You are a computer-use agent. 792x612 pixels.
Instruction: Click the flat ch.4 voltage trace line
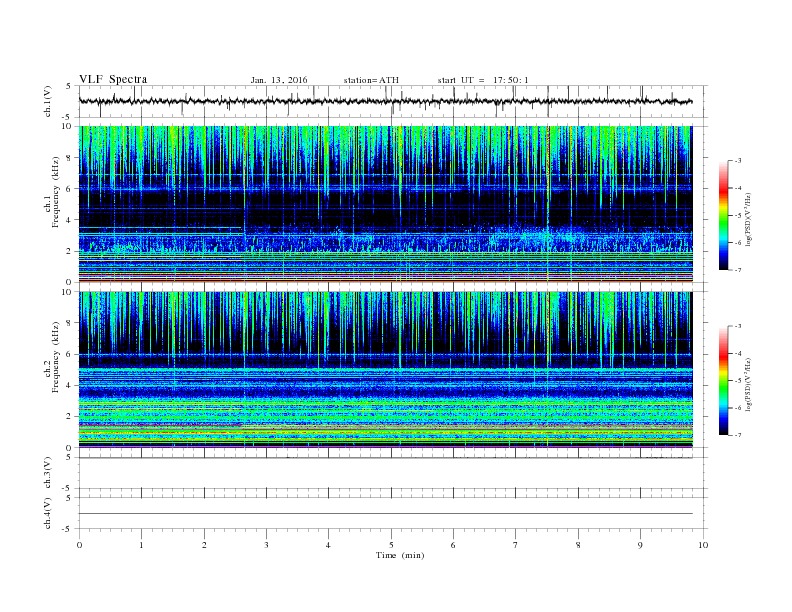click(385, 514)
